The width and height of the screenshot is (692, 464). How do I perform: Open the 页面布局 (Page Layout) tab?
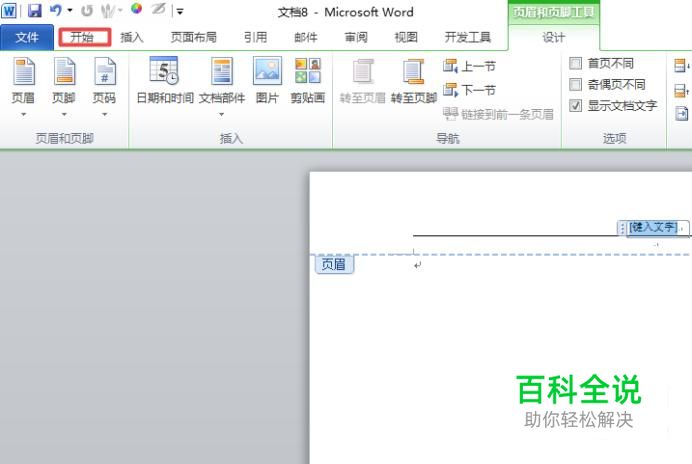coord(194,38)
